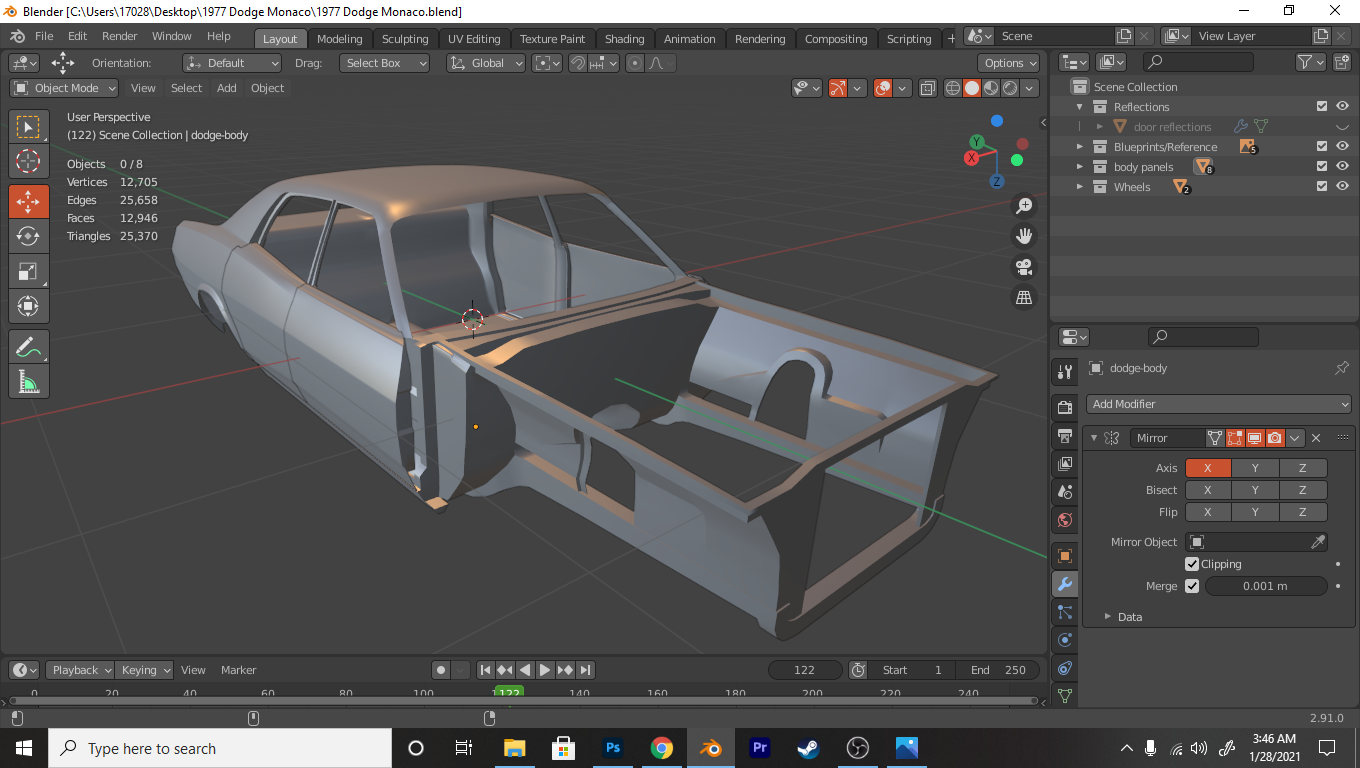This screenshot has width=1360, height=768.
Task: Uncheck the Clipping checkbox
Action: (x=1192, y=564)
